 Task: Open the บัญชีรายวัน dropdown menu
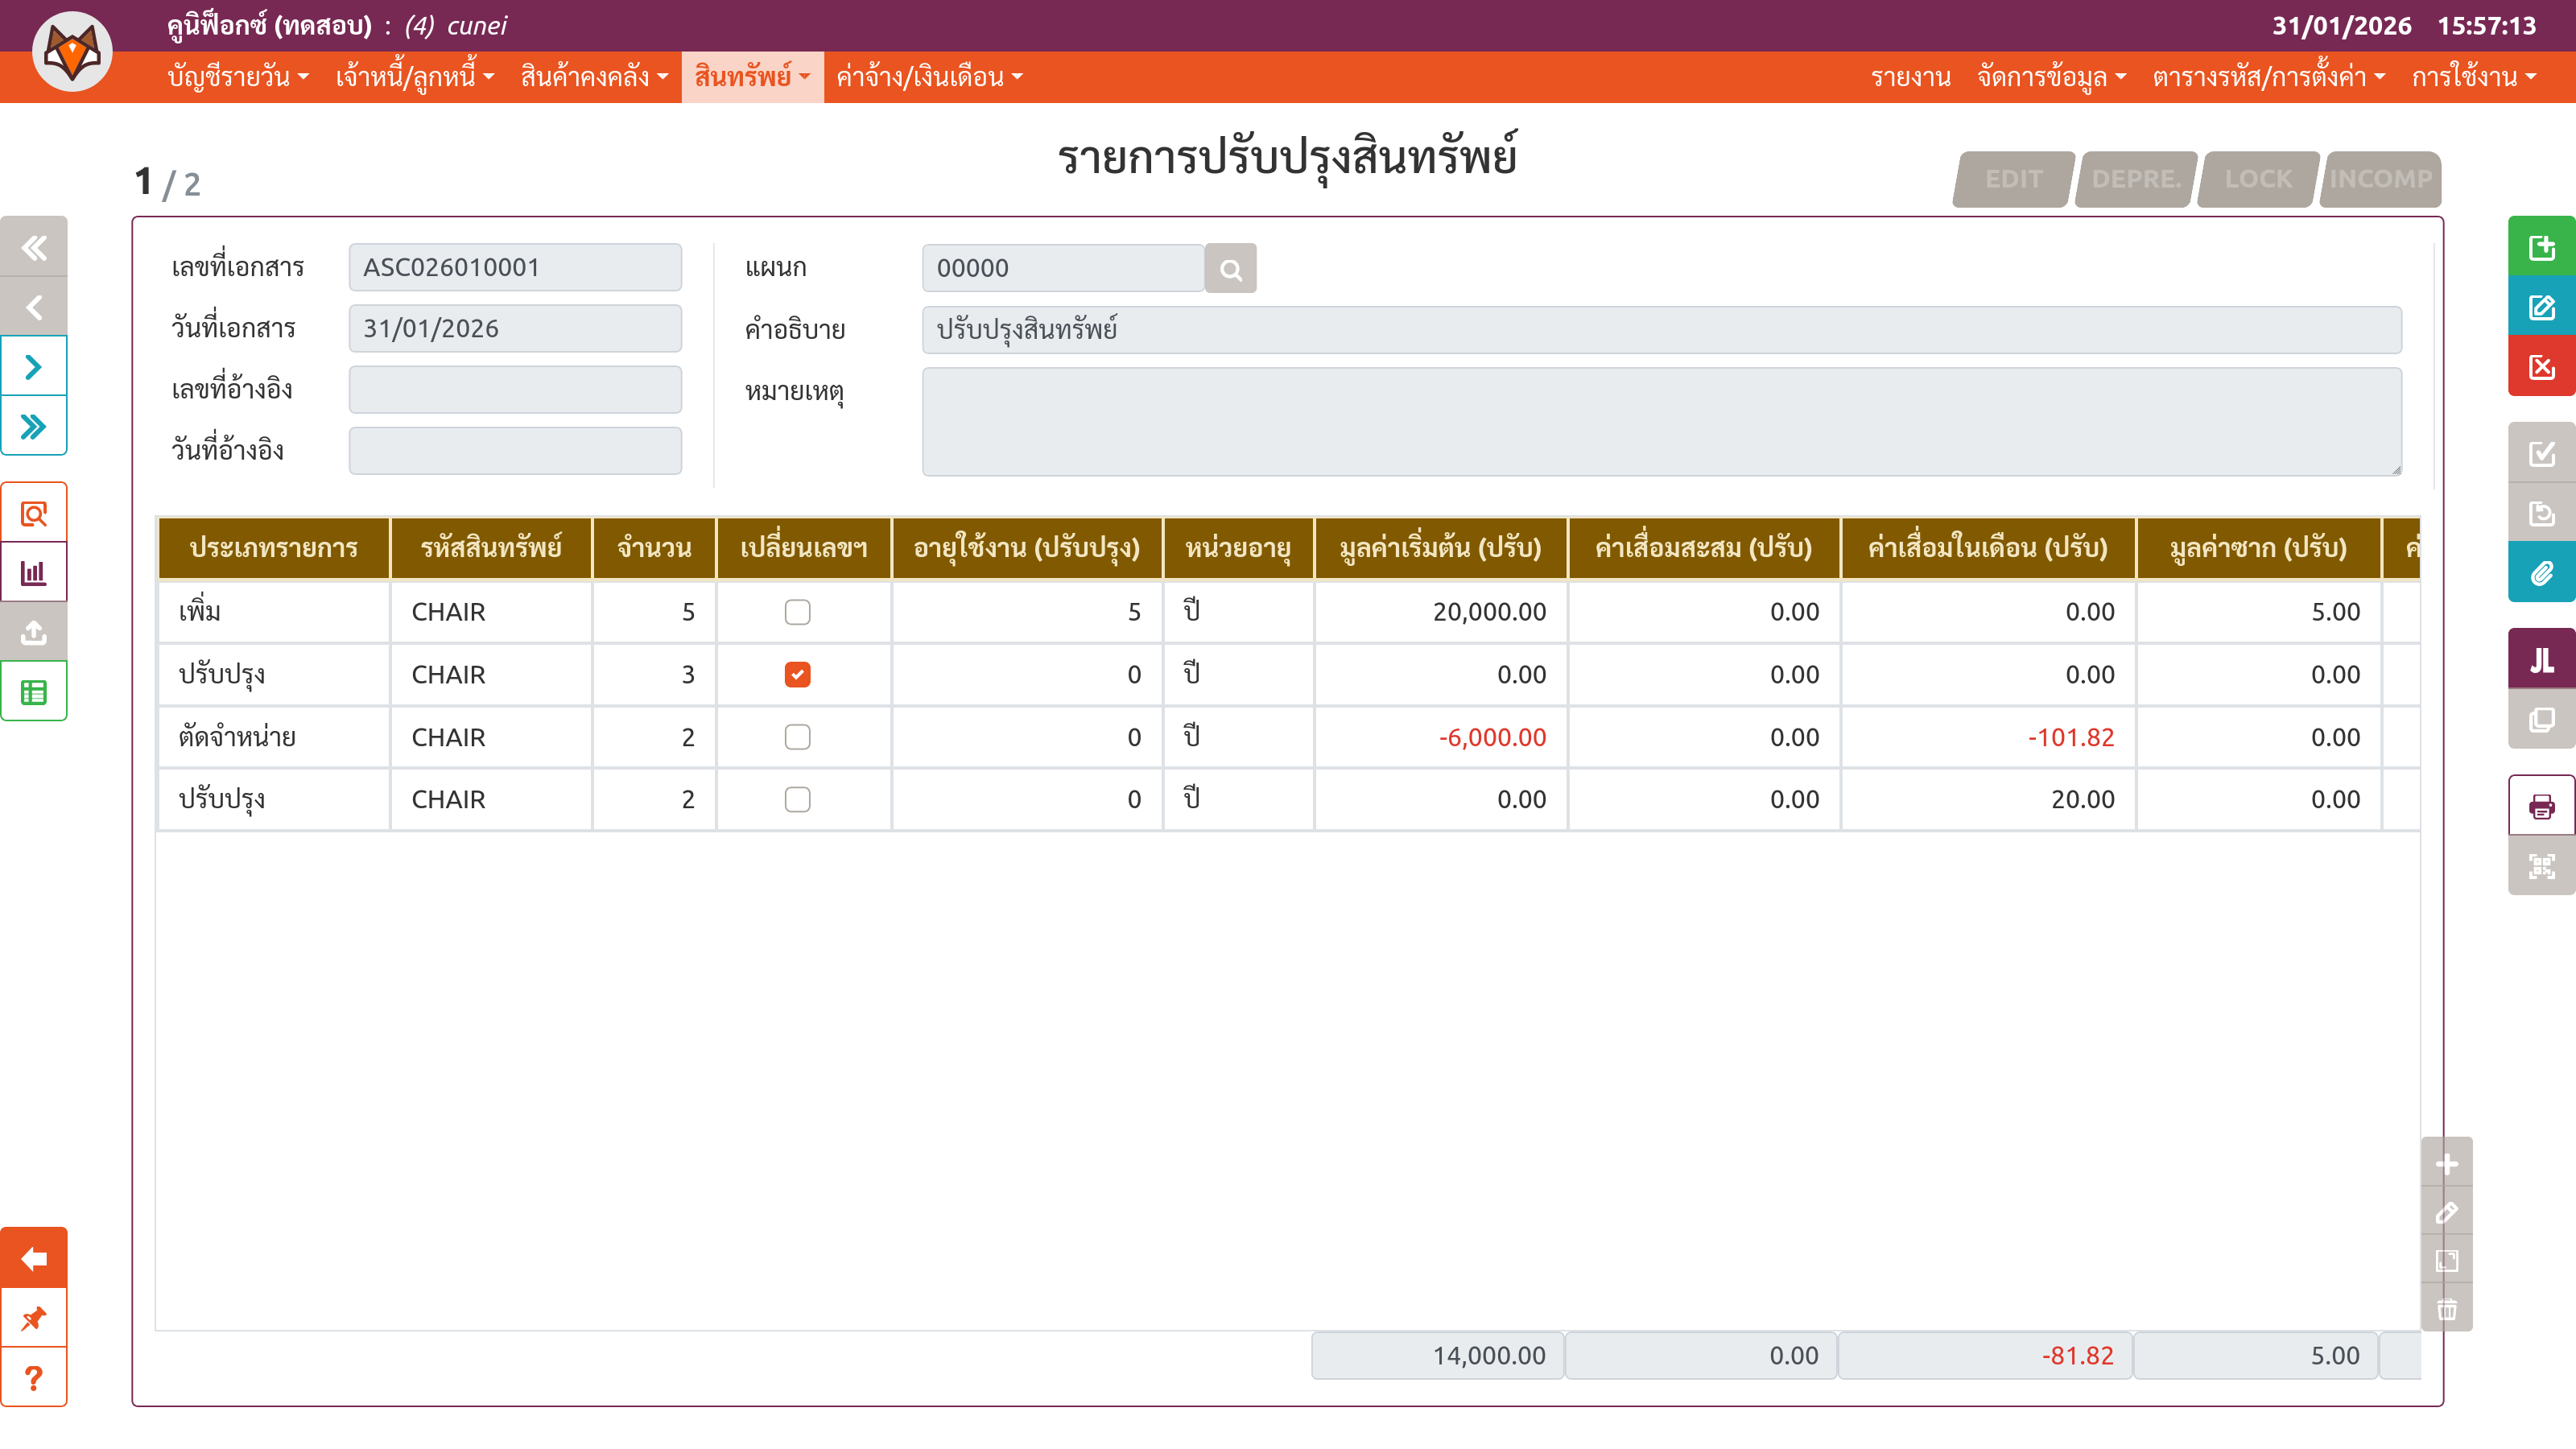tap(238, 77)
